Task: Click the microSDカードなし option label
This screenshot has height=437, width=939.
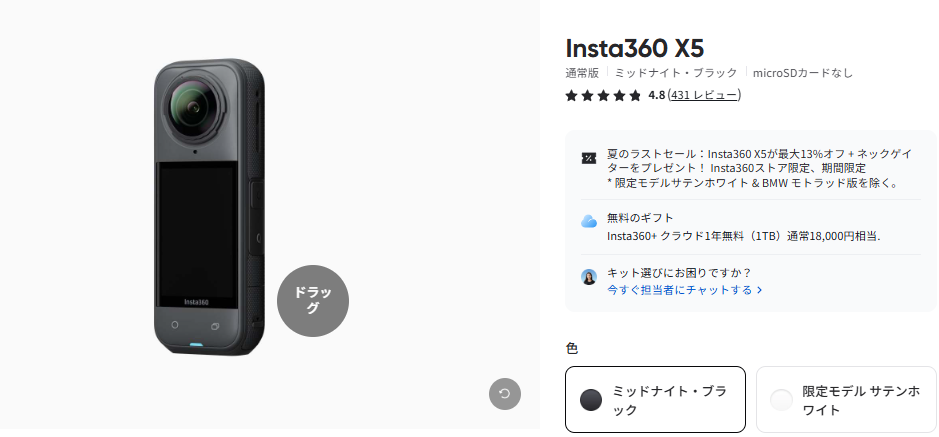Action: coord(802,73)
